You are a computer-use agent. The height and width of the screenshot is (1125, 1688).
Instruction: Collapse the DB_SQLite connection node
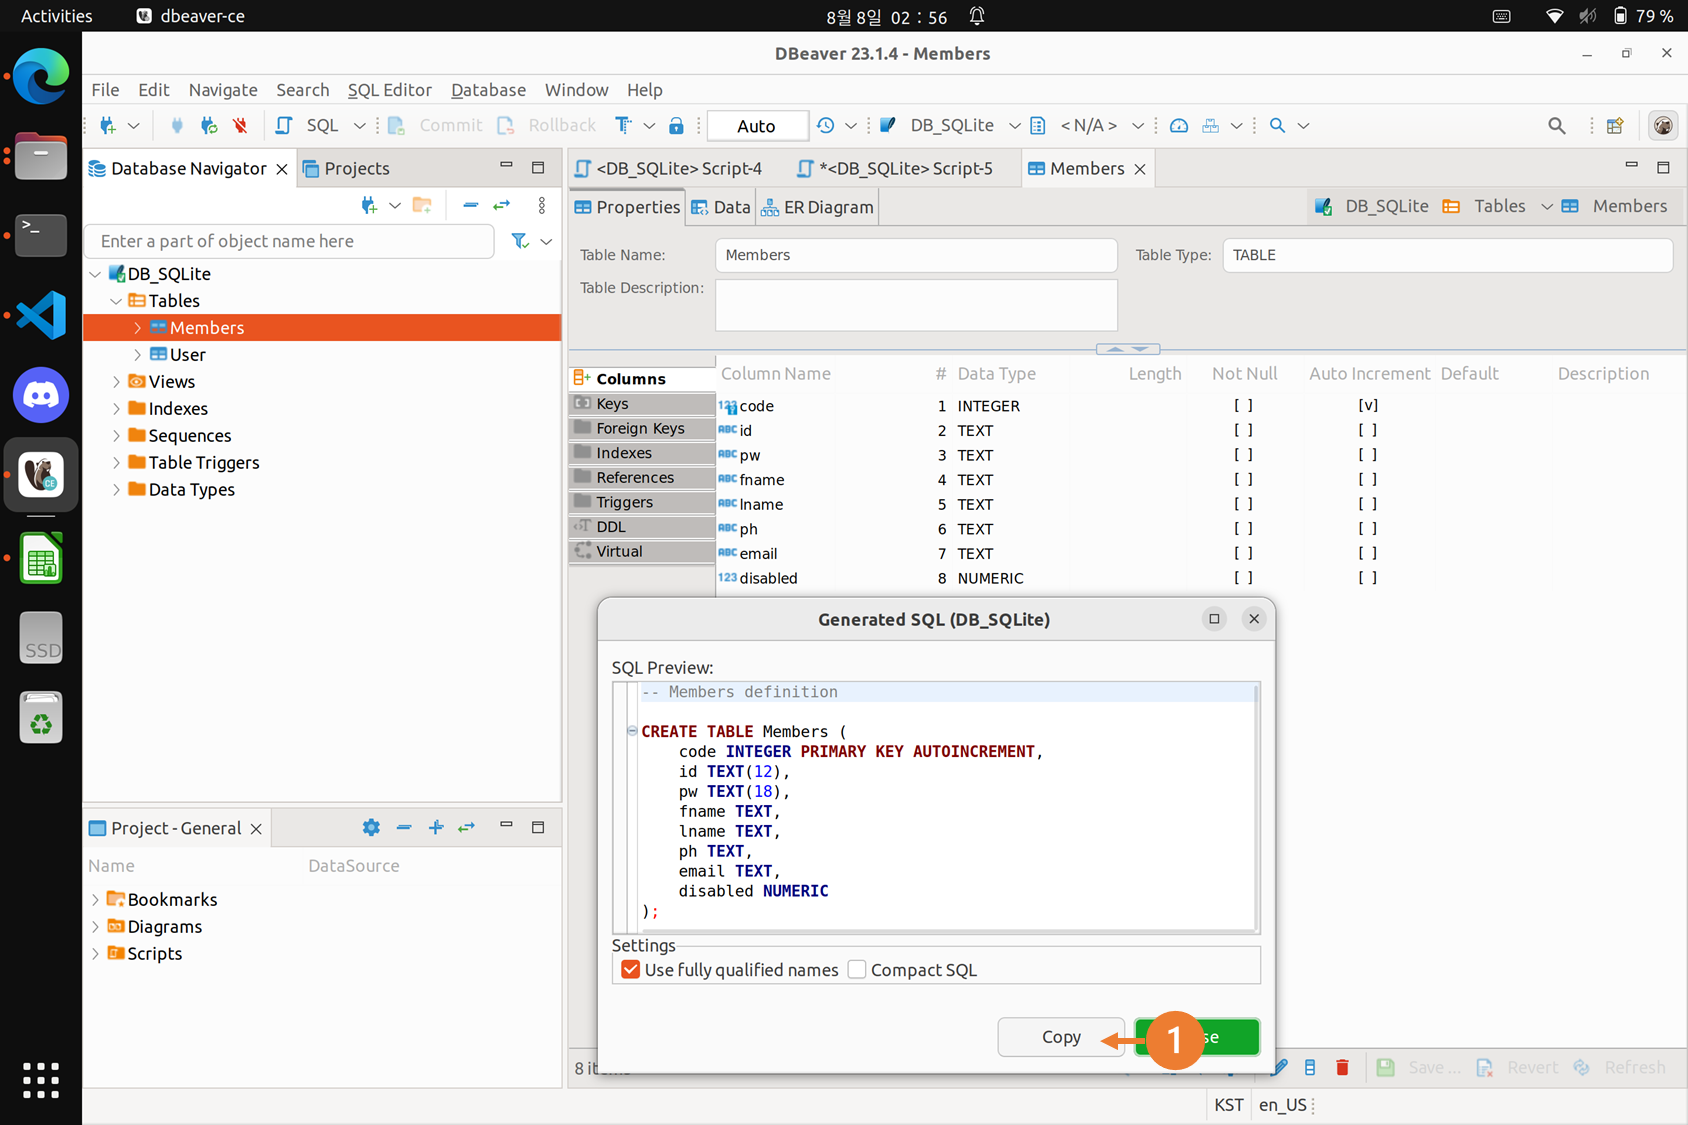click(x=95, y=274)
